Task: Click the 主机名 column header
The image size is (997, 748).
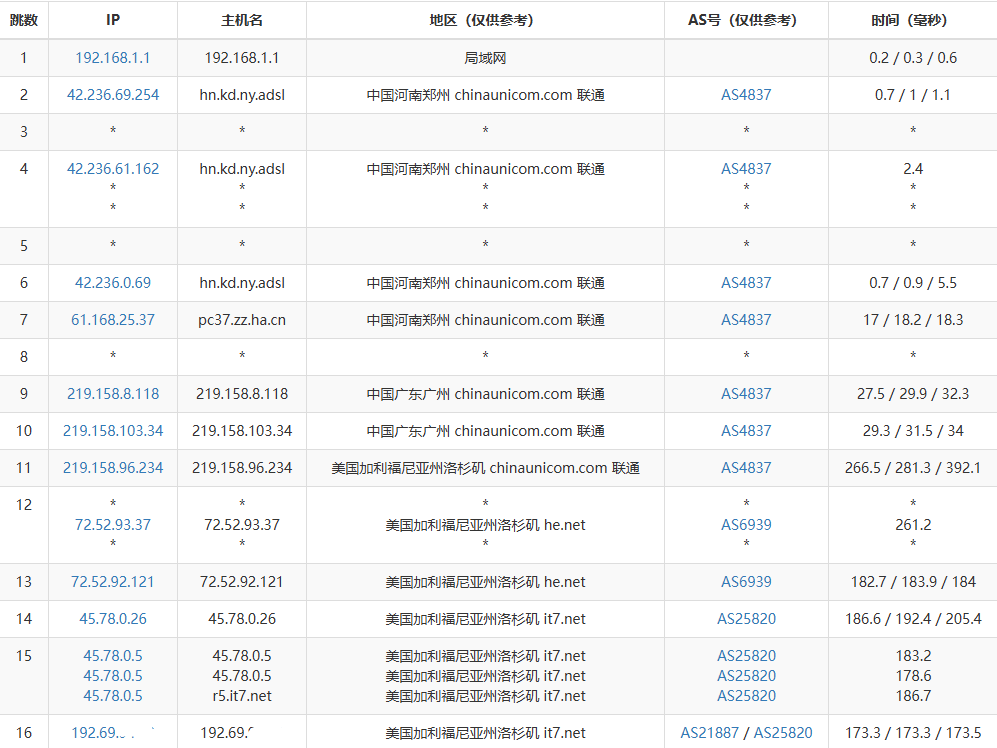Action: pos(242,20)
